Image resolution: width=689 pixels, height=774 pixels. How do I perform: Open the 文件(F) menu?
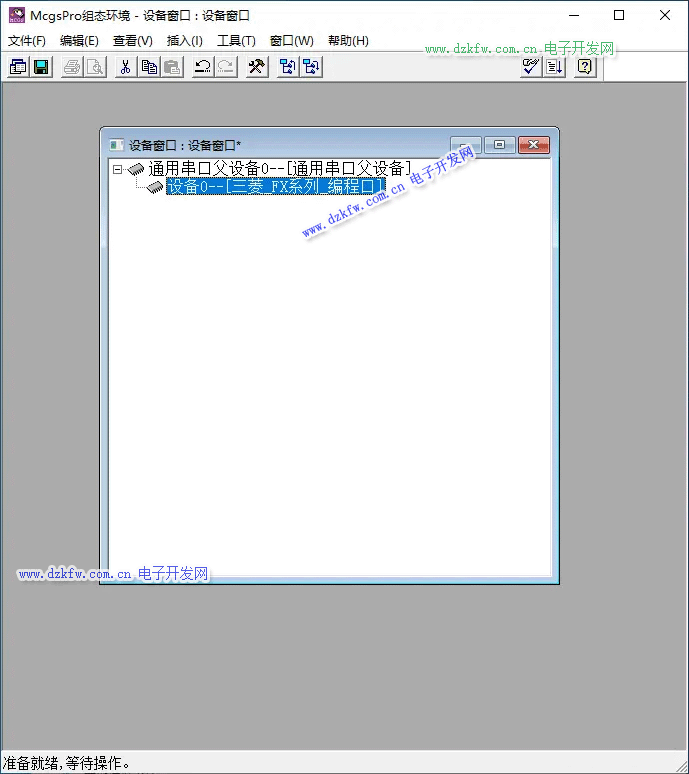(27, 41)
